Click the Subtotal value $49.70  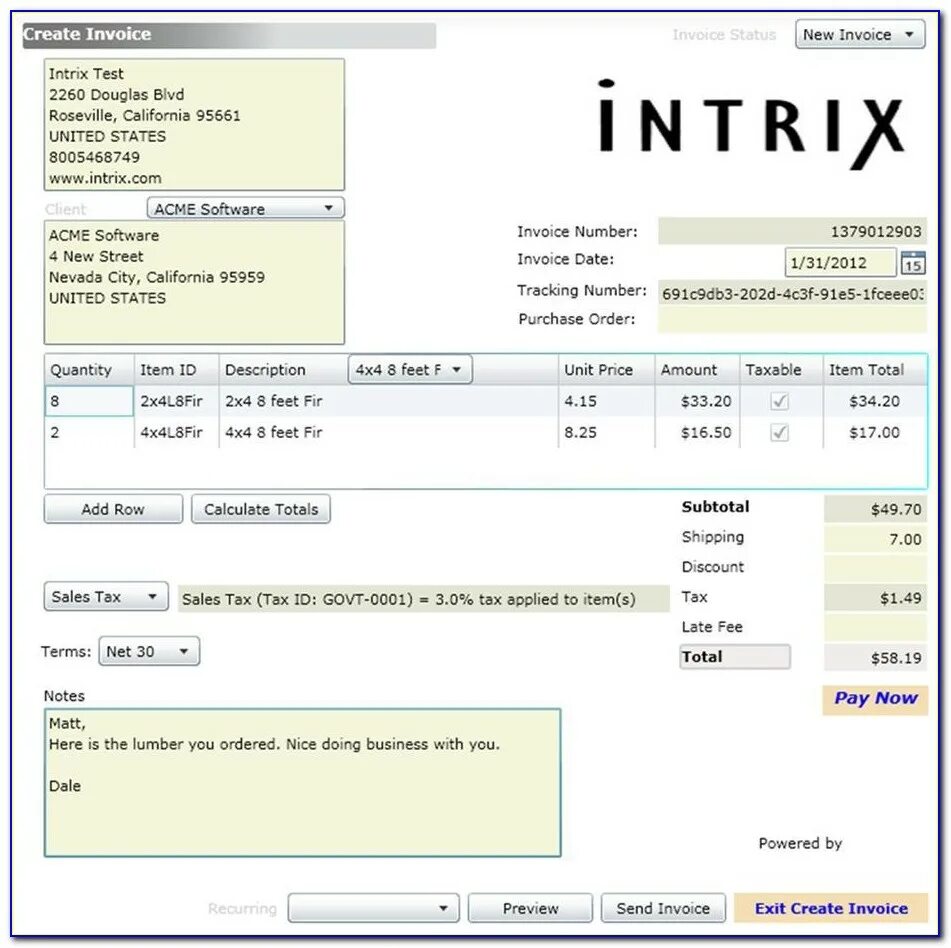875,509
